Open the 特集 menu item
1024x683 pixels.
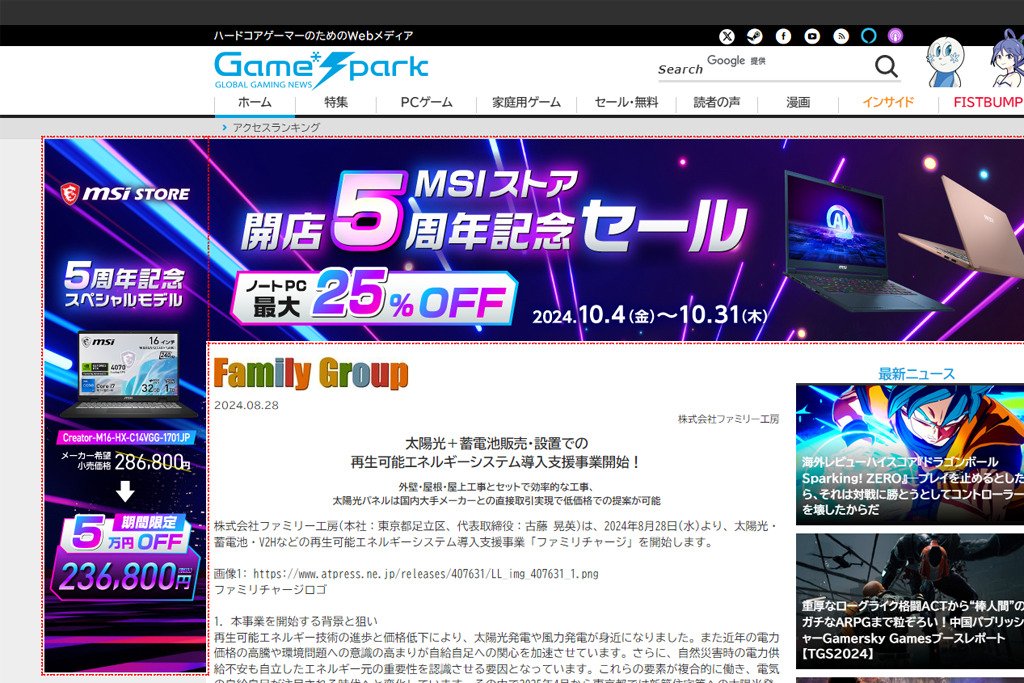click(x=336, y=103)
